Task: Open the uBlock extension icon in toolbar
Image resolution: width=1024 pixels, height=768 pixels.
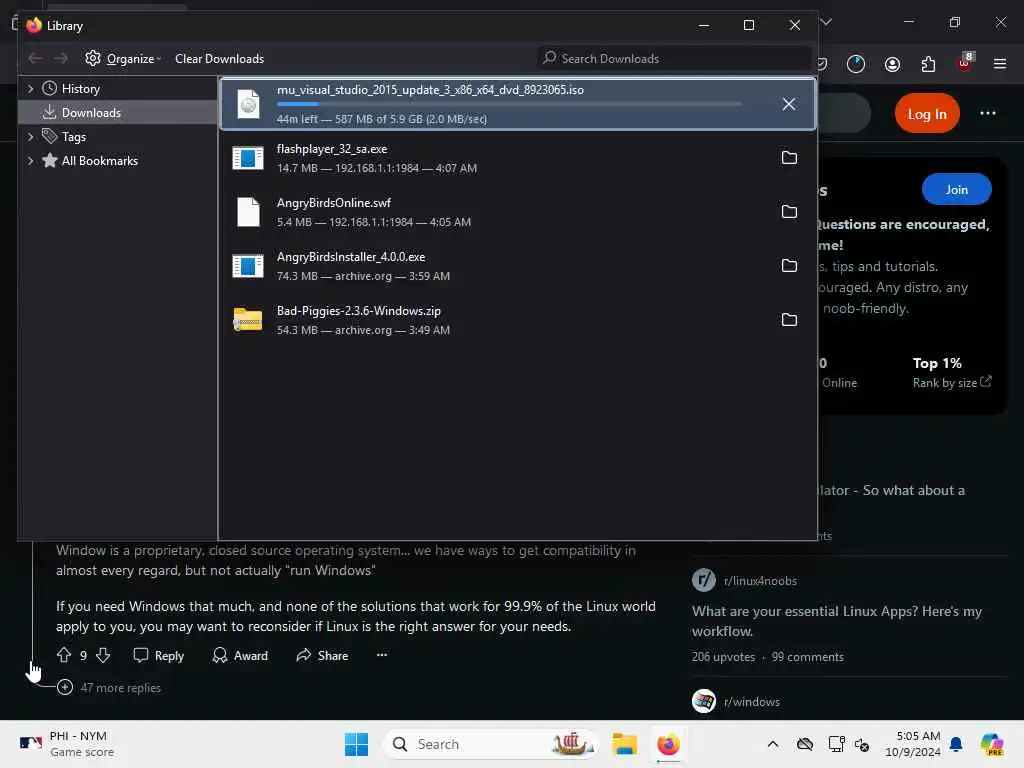Action: pyautogui.click(x=965, y=63)
